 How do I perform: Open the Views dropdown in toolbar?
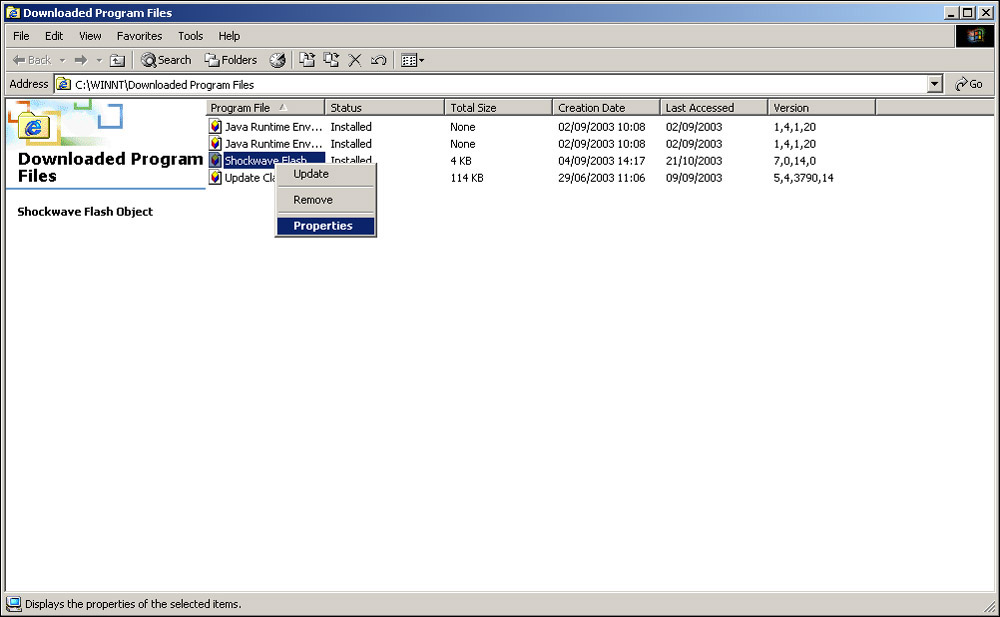pos(412,60)
